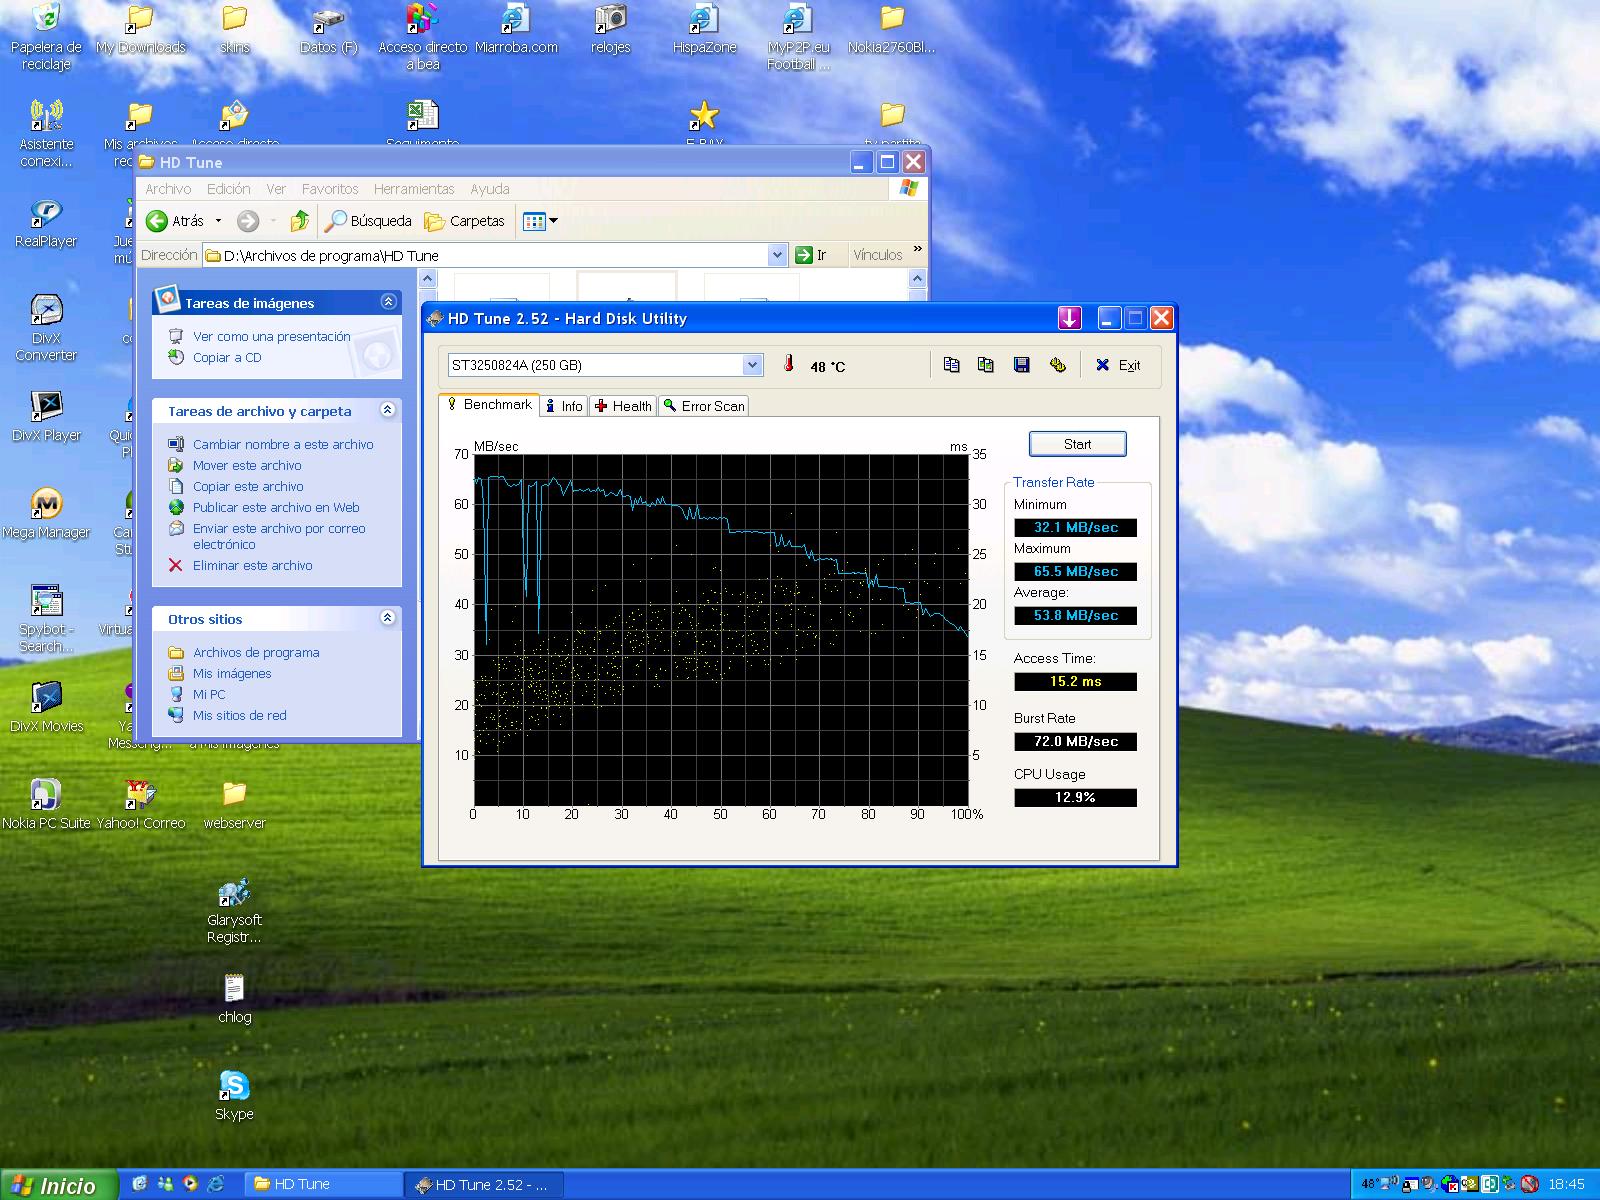Start the benchmark test
1600x1200 pixels.
[1077, 444]
